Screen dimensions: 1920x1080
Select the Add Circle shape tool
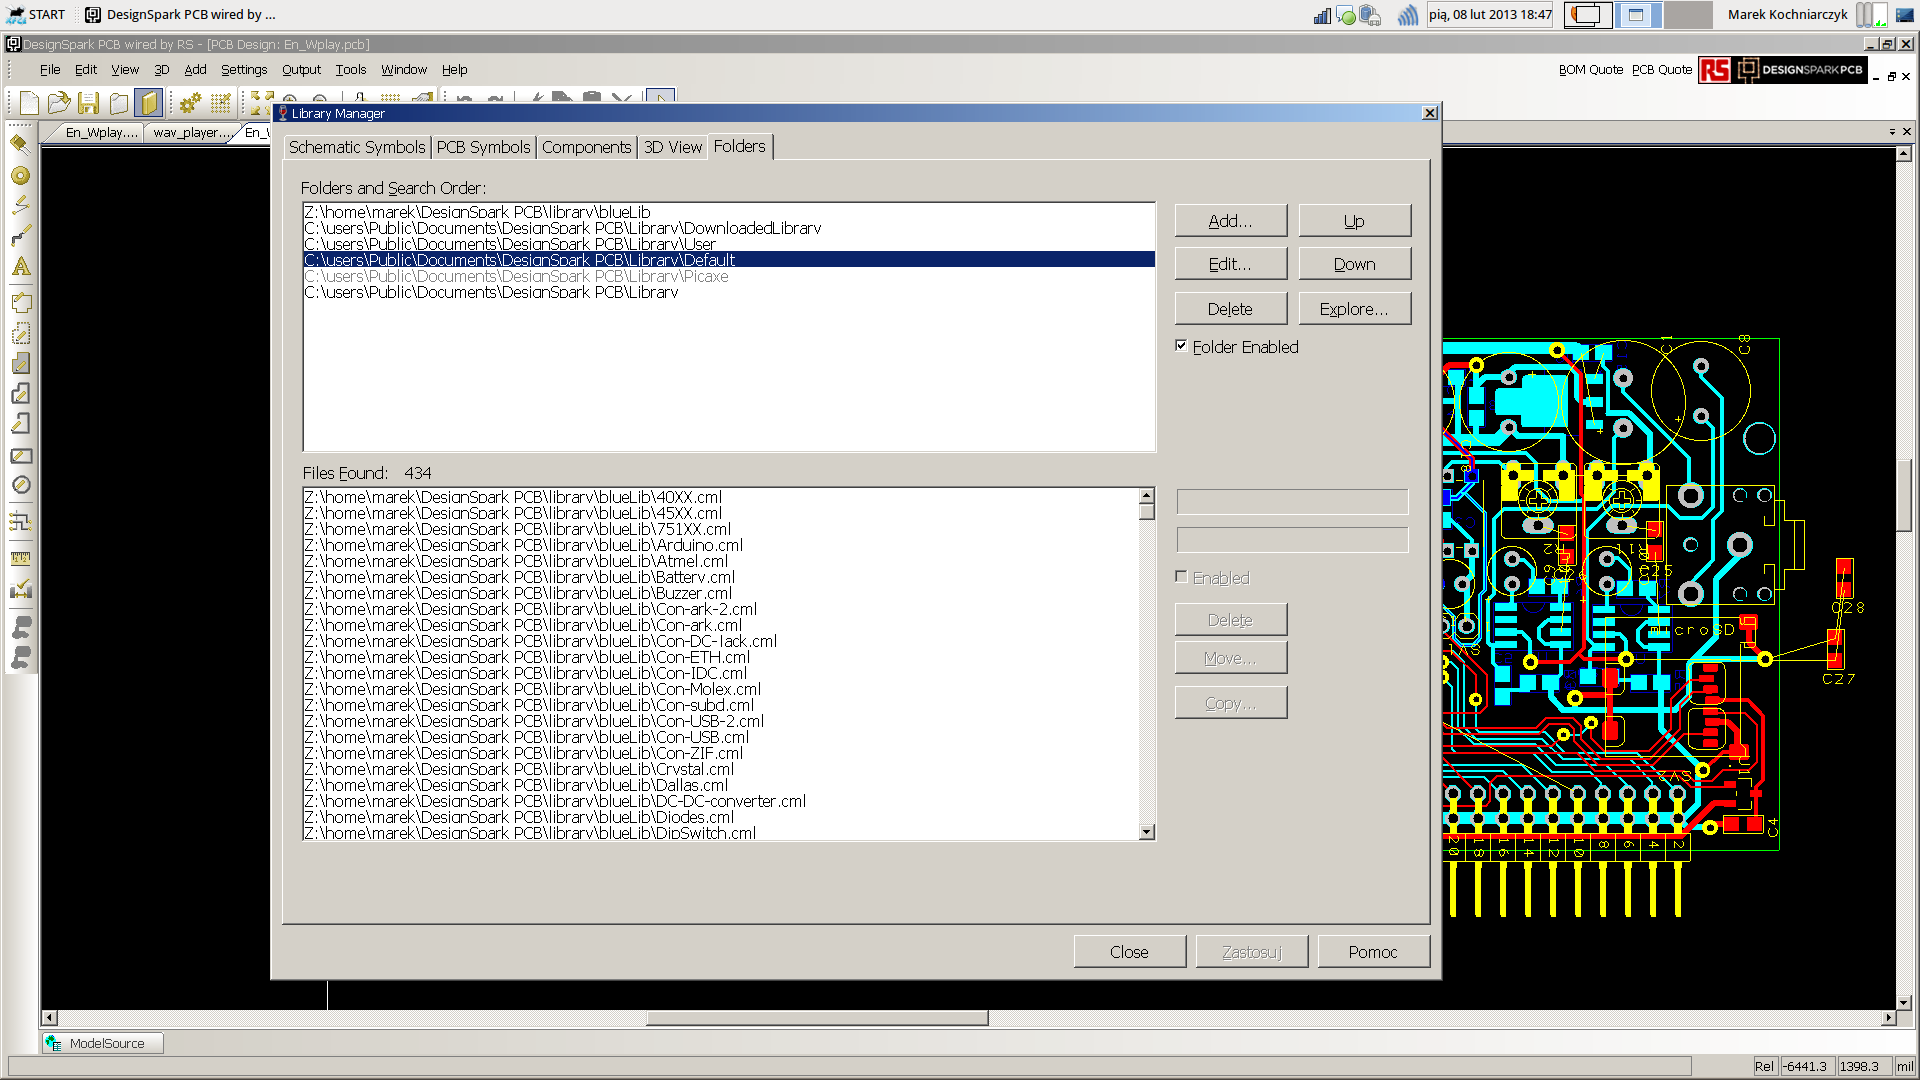[x=20, y=485]
